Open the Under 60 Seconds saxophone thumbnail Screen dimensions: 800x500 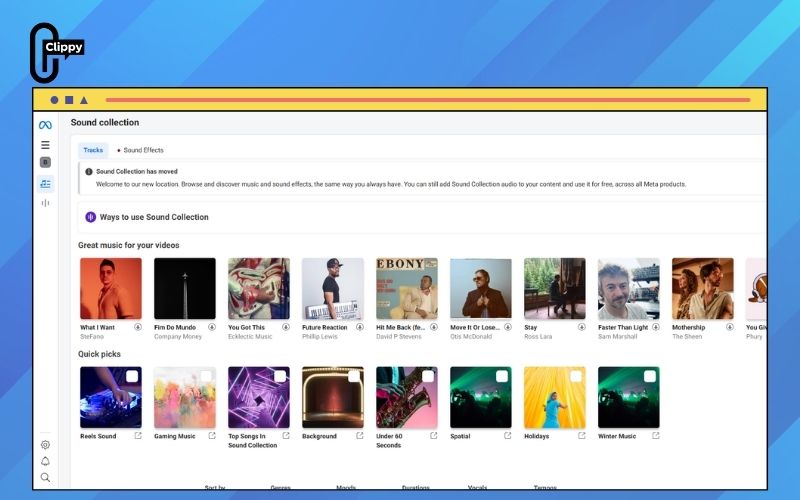coord(407,397)
